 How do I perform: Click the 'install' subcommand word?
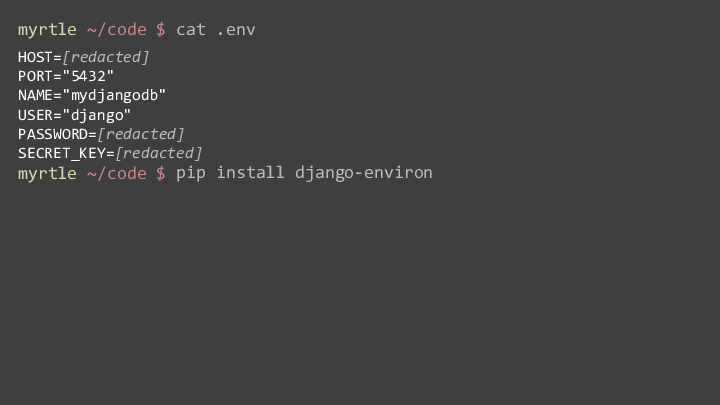[250, 173]
